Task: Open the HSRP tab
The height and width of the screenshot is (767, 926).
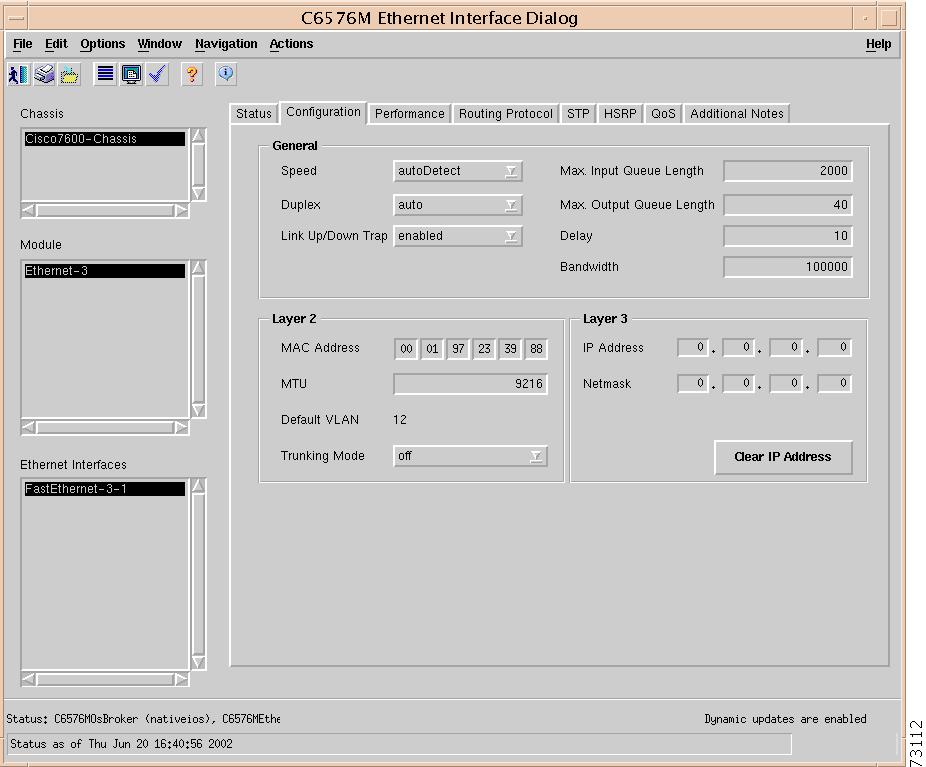Action: pyautogui.click(x=620, y=113)
